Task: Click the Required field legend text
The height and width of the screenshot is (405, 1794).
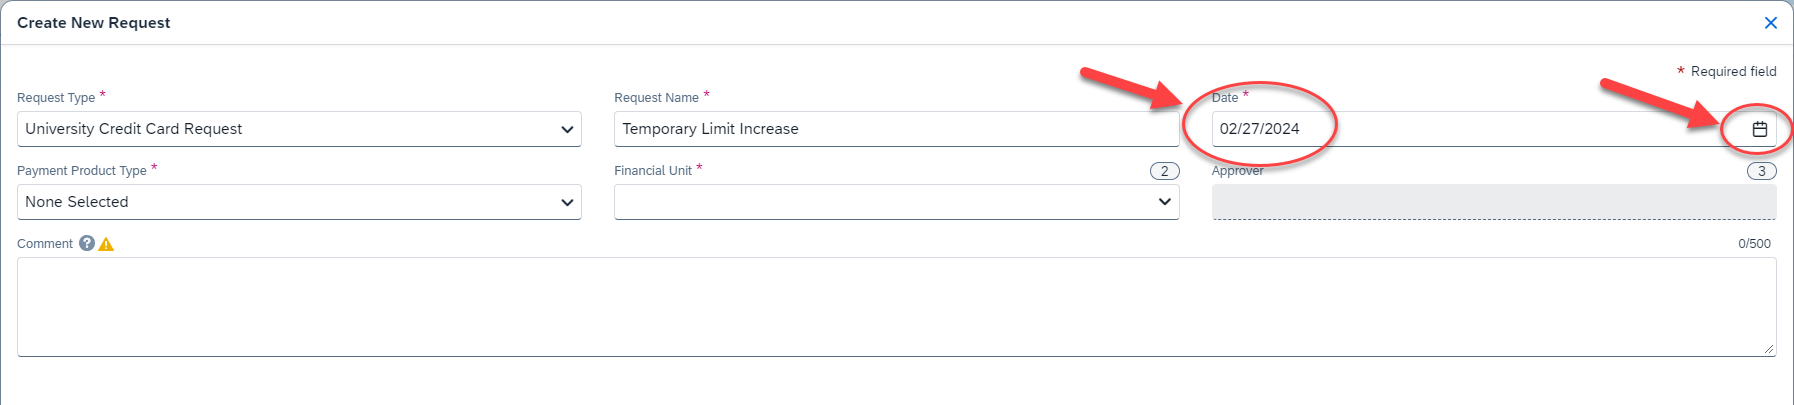Action: point(1733,71)
